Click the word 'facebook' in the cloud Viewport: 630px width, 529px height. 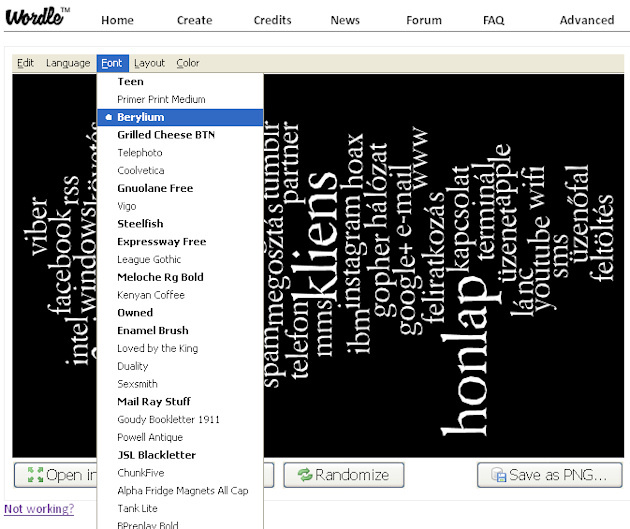[62, 261]
